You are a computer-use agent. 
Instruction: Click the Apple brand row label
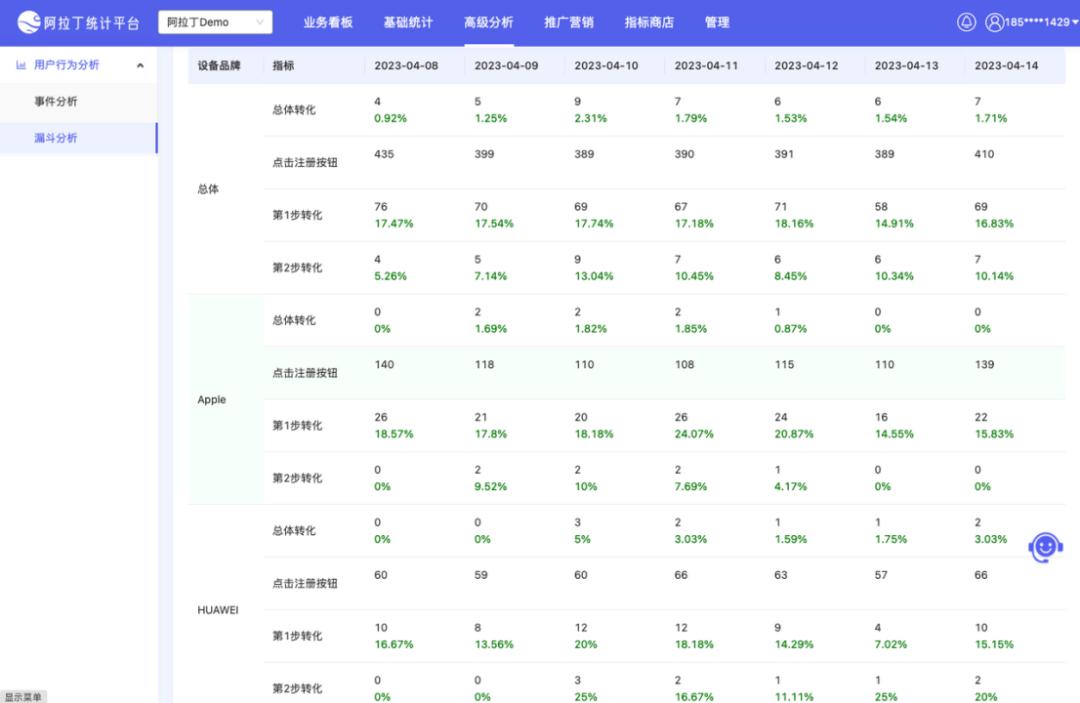[211, 399]
